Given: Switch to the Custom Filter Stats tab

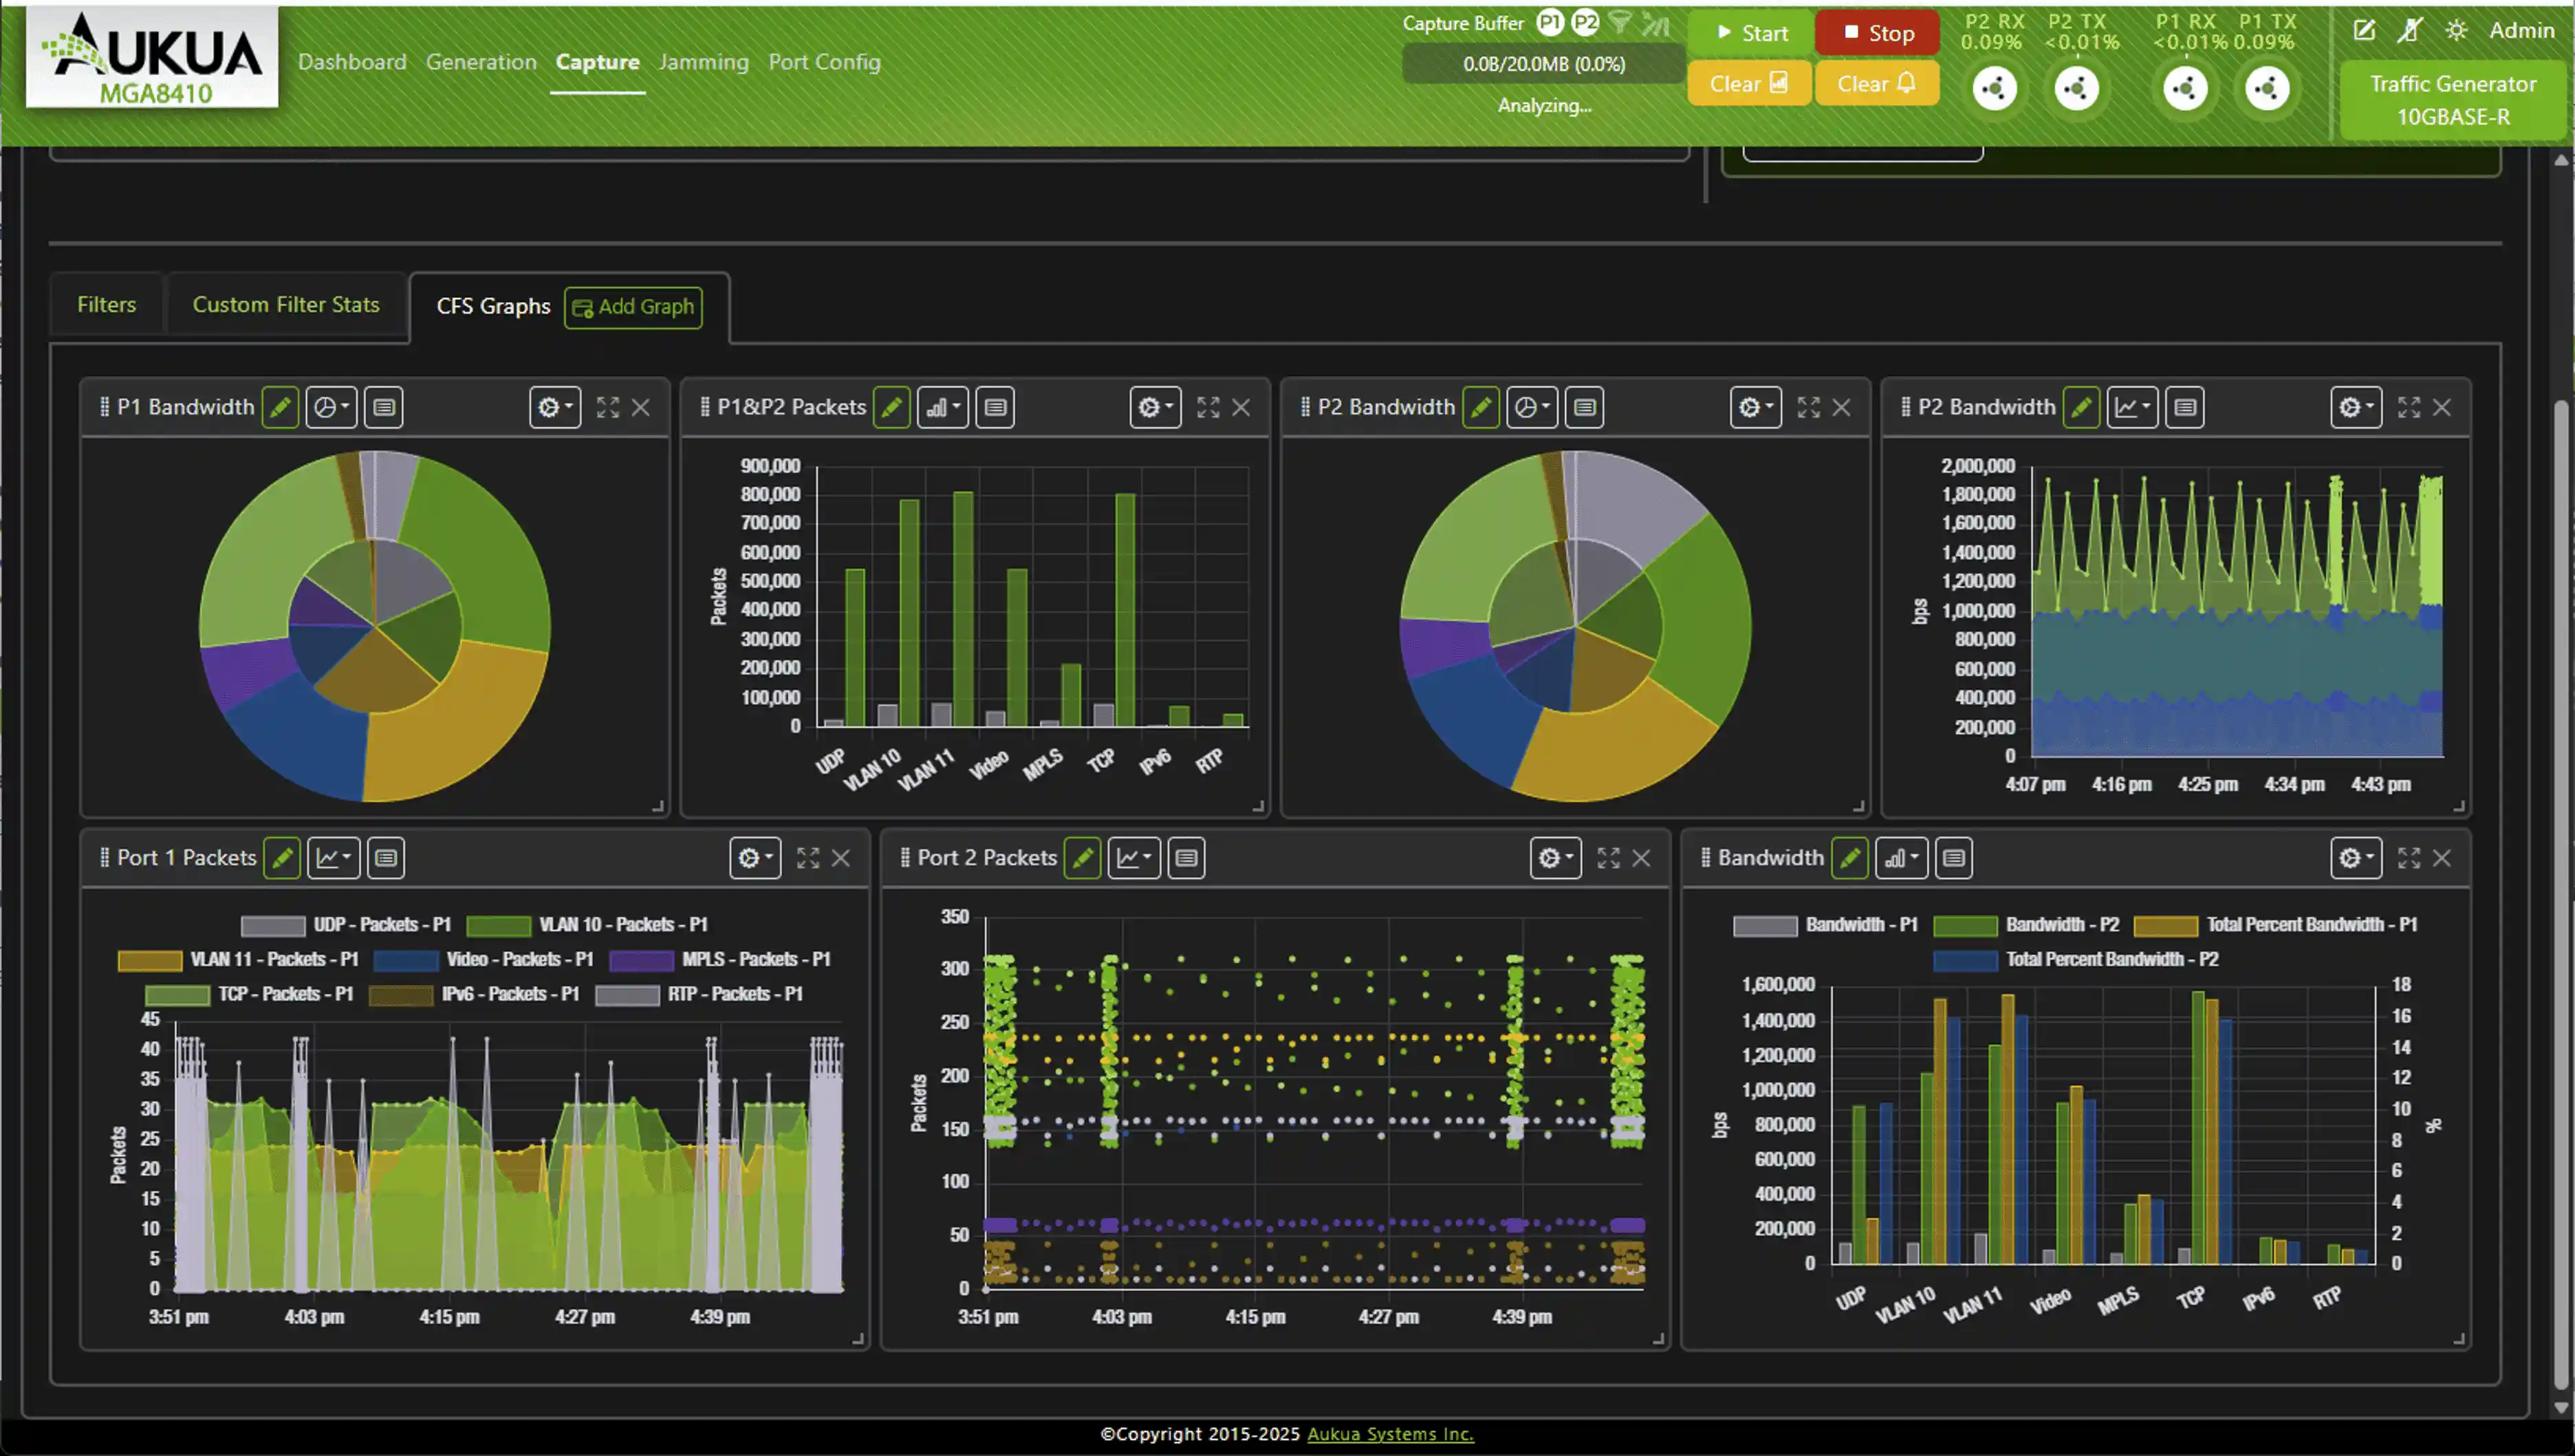Looking at the screenshot, I should tap(286, 305).
